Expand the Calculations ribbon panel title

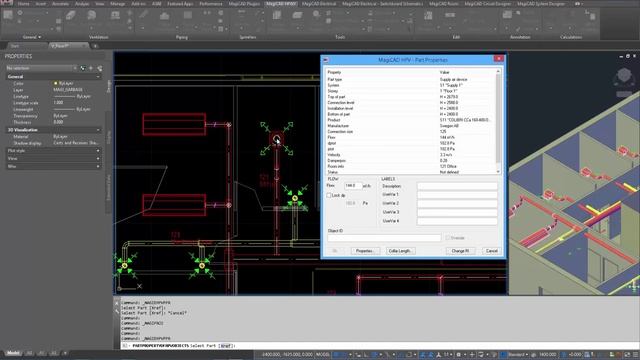(571, 37)
